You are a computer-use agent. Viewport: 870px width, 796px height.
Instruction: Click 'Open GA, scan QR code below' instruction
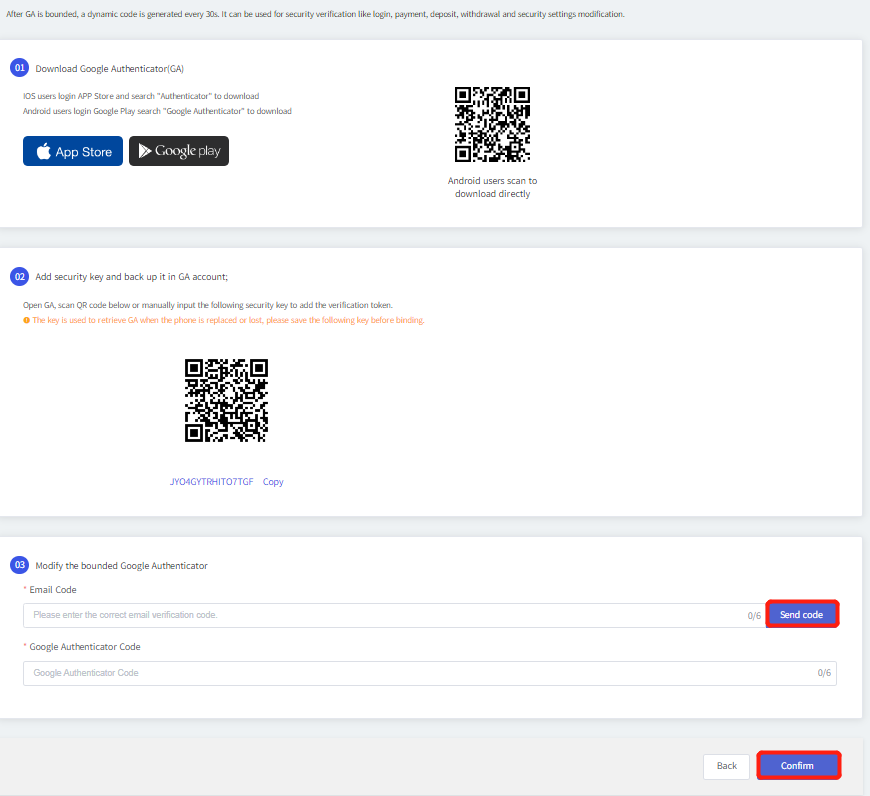(x=208, y=305)
